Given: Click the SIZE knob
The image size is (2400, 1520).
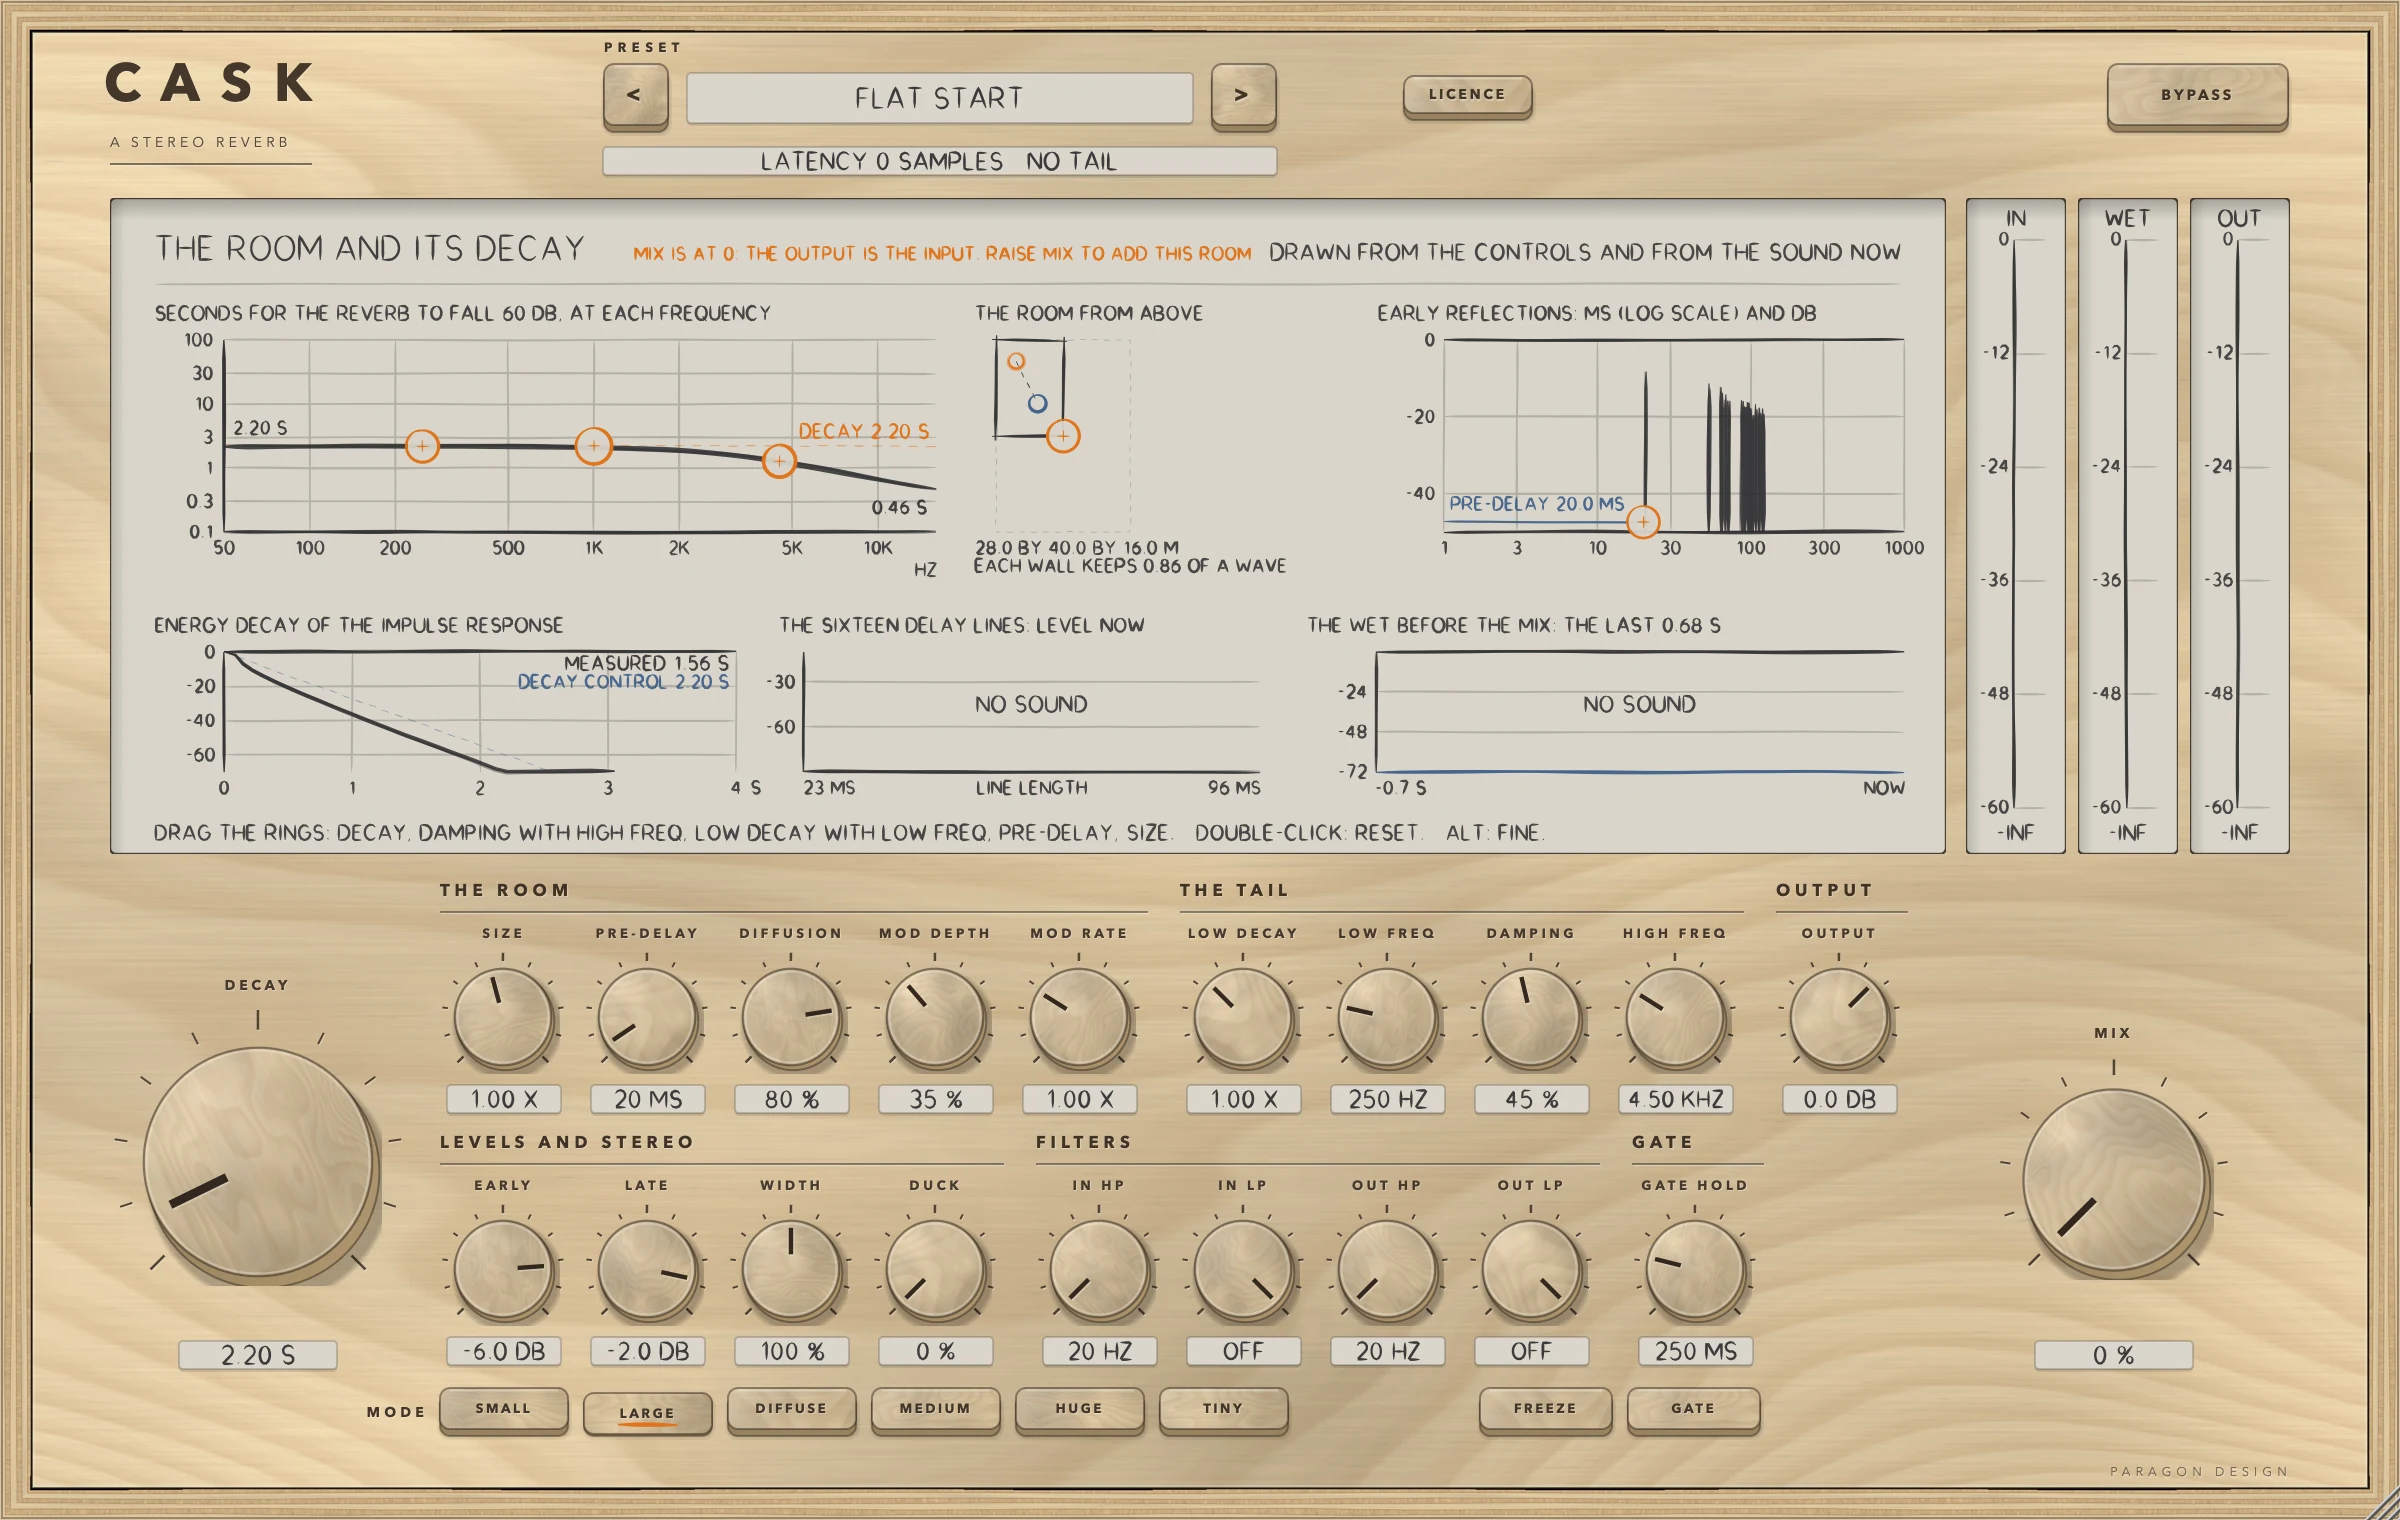Looking at the screenshot, I should (x=503, y=1018).
